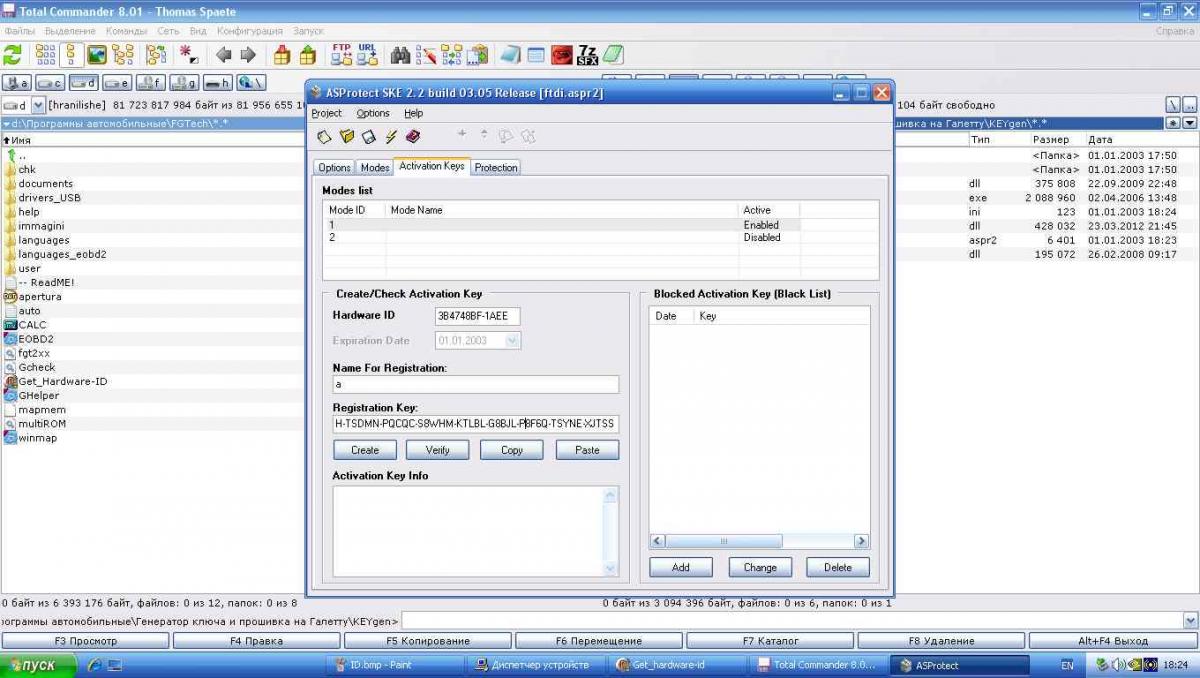Click ASProtect Open Project folder icon
1200x678 pixels.
click(347, 136)
